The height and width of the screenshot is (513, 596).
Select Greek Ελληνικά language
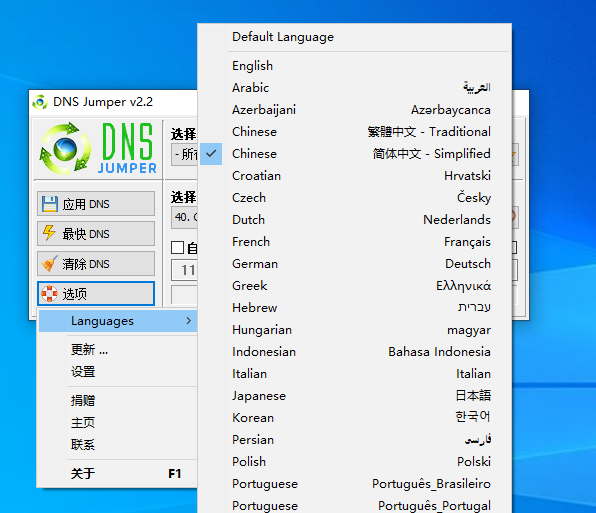coord(355,286)
